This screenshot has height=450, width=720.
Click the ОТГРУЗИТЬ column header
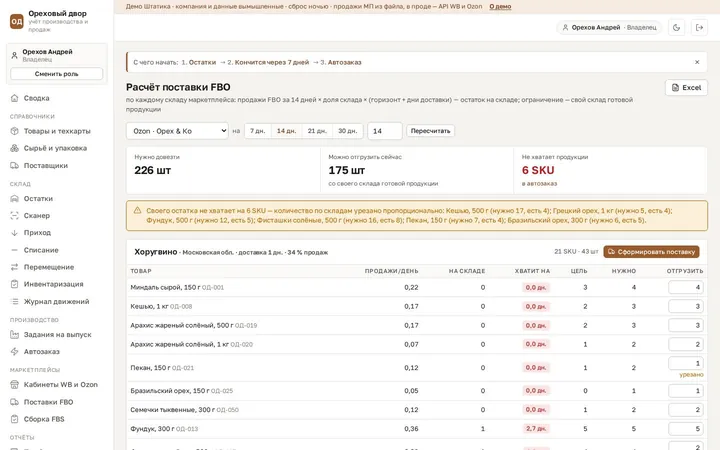[685, 271]
